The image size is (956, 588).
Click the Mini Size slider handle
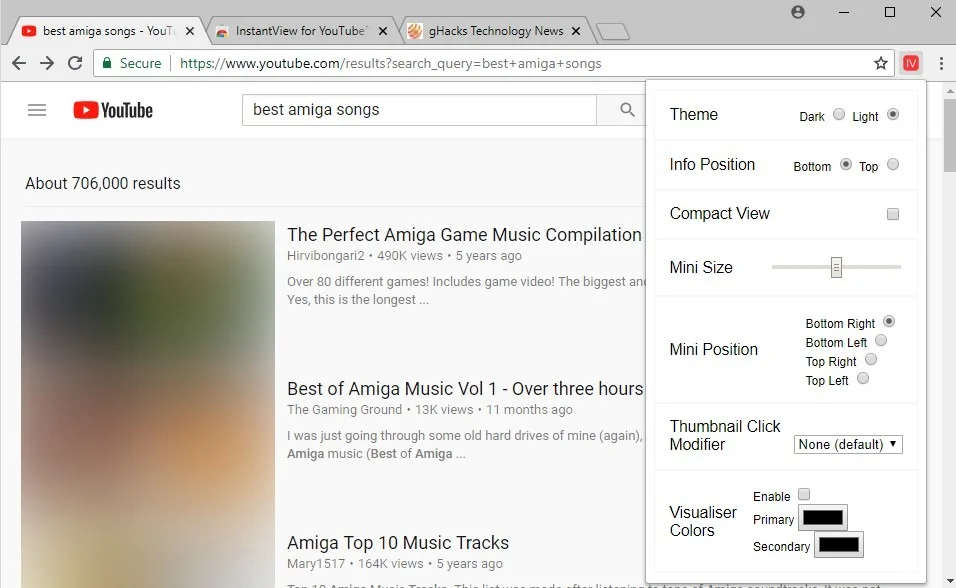836,267
